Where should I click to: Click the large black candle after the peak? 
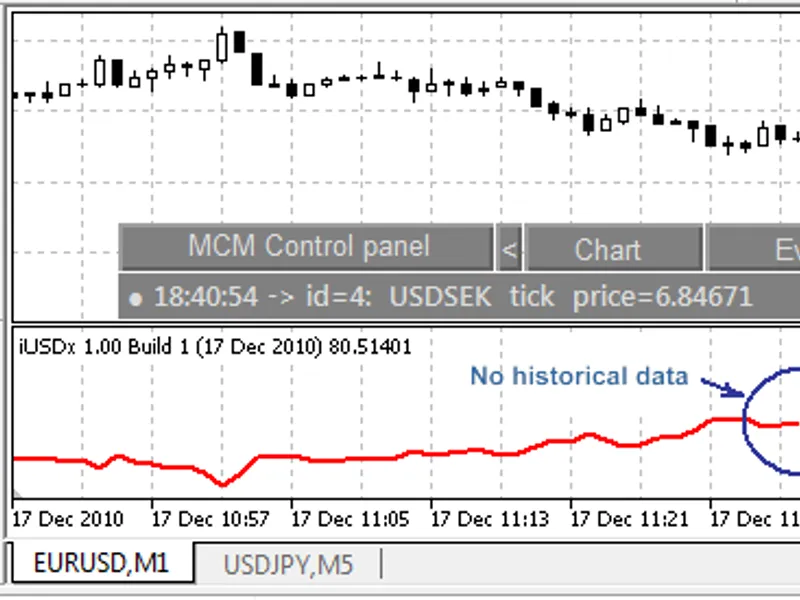click(257, 69)
